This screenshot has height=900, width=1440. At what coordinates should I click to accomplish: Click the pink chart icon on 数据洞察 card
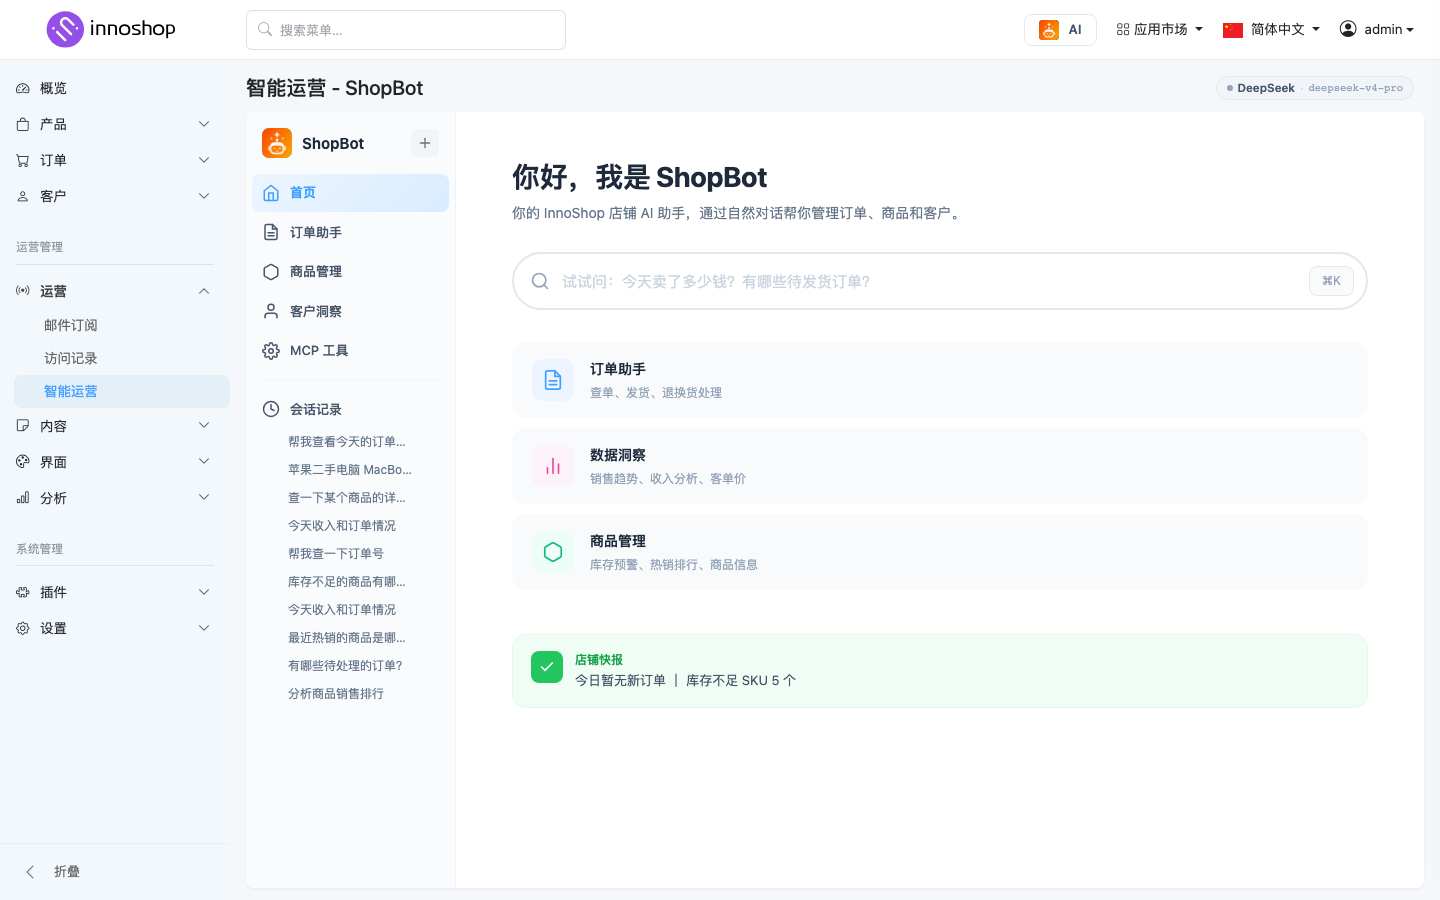pyautogui.click(x=553, y=466)
